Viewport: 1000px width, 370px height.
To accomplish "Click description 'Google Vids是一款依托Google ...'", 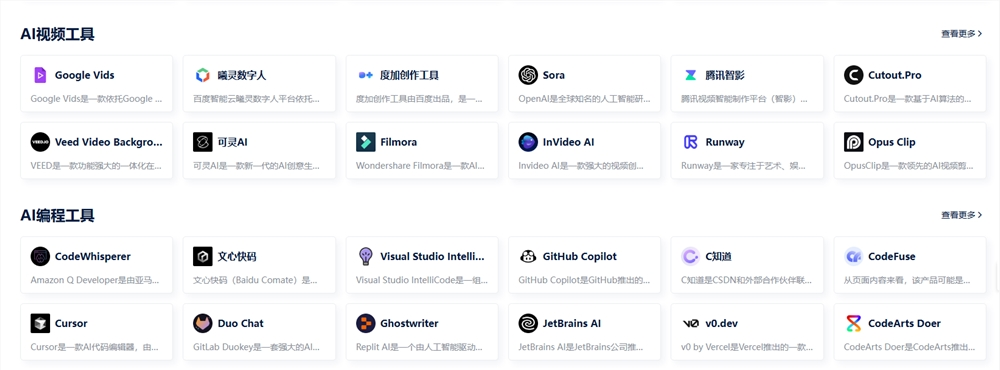I will (96, 100).
